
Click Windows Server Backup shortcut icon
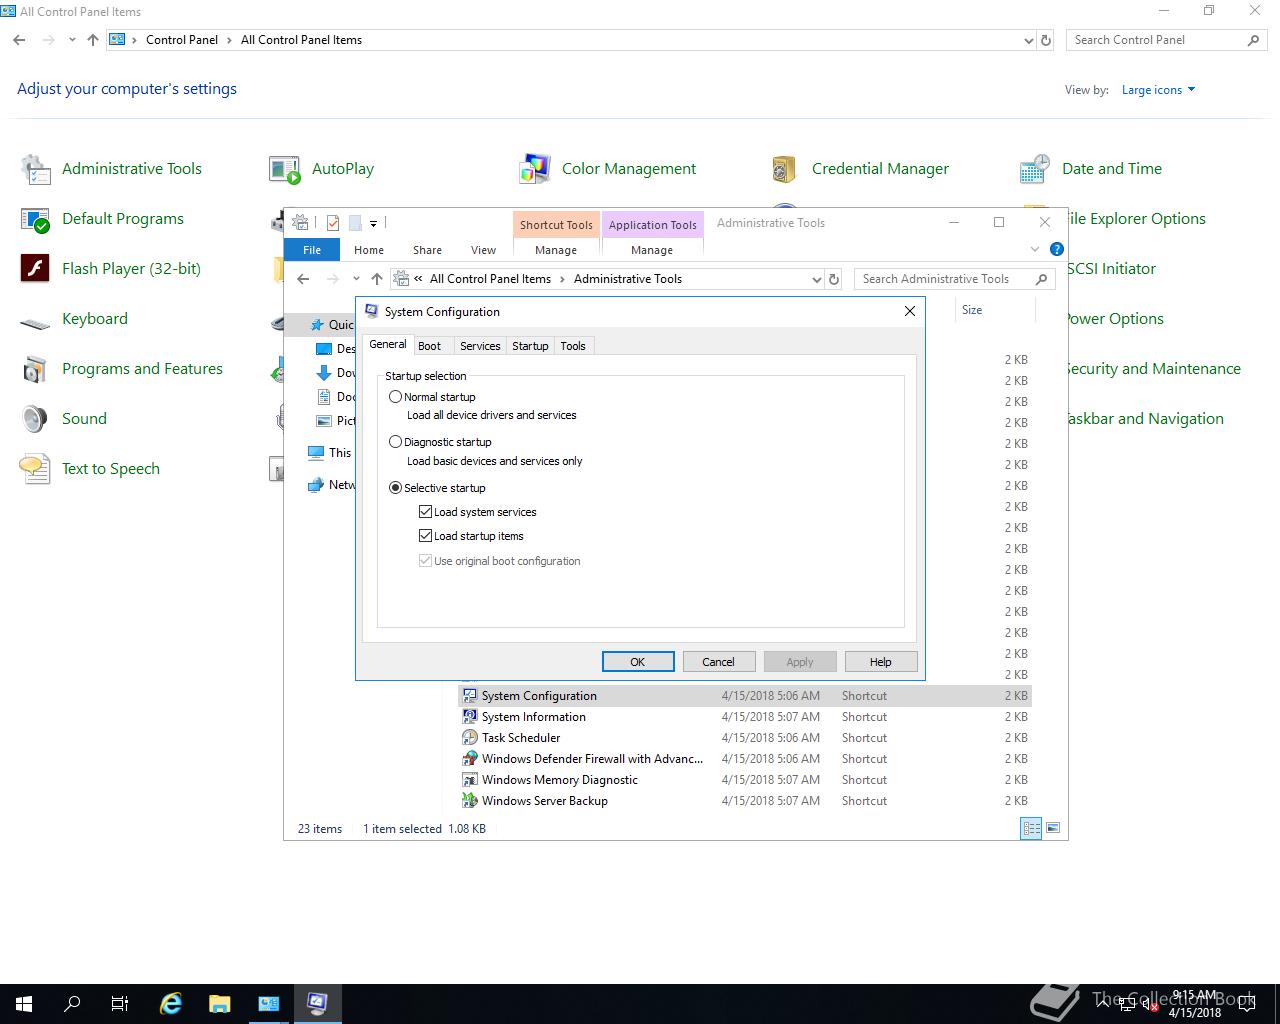469,801
